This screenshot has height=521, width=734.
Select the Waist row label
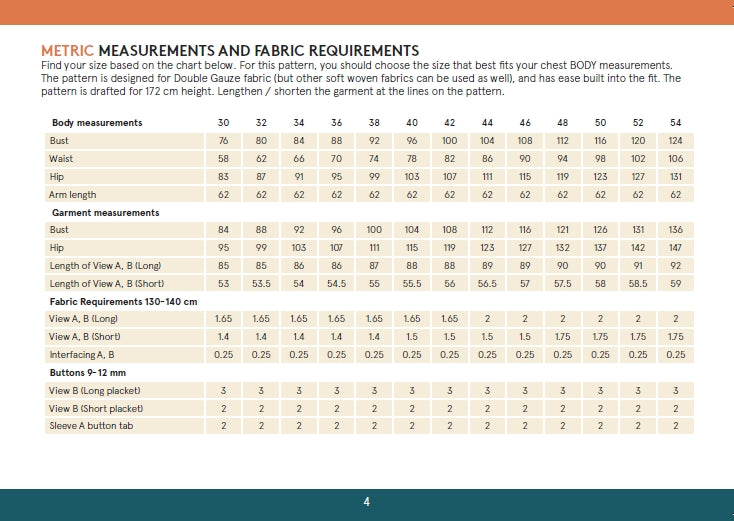(x=62, y=159)
